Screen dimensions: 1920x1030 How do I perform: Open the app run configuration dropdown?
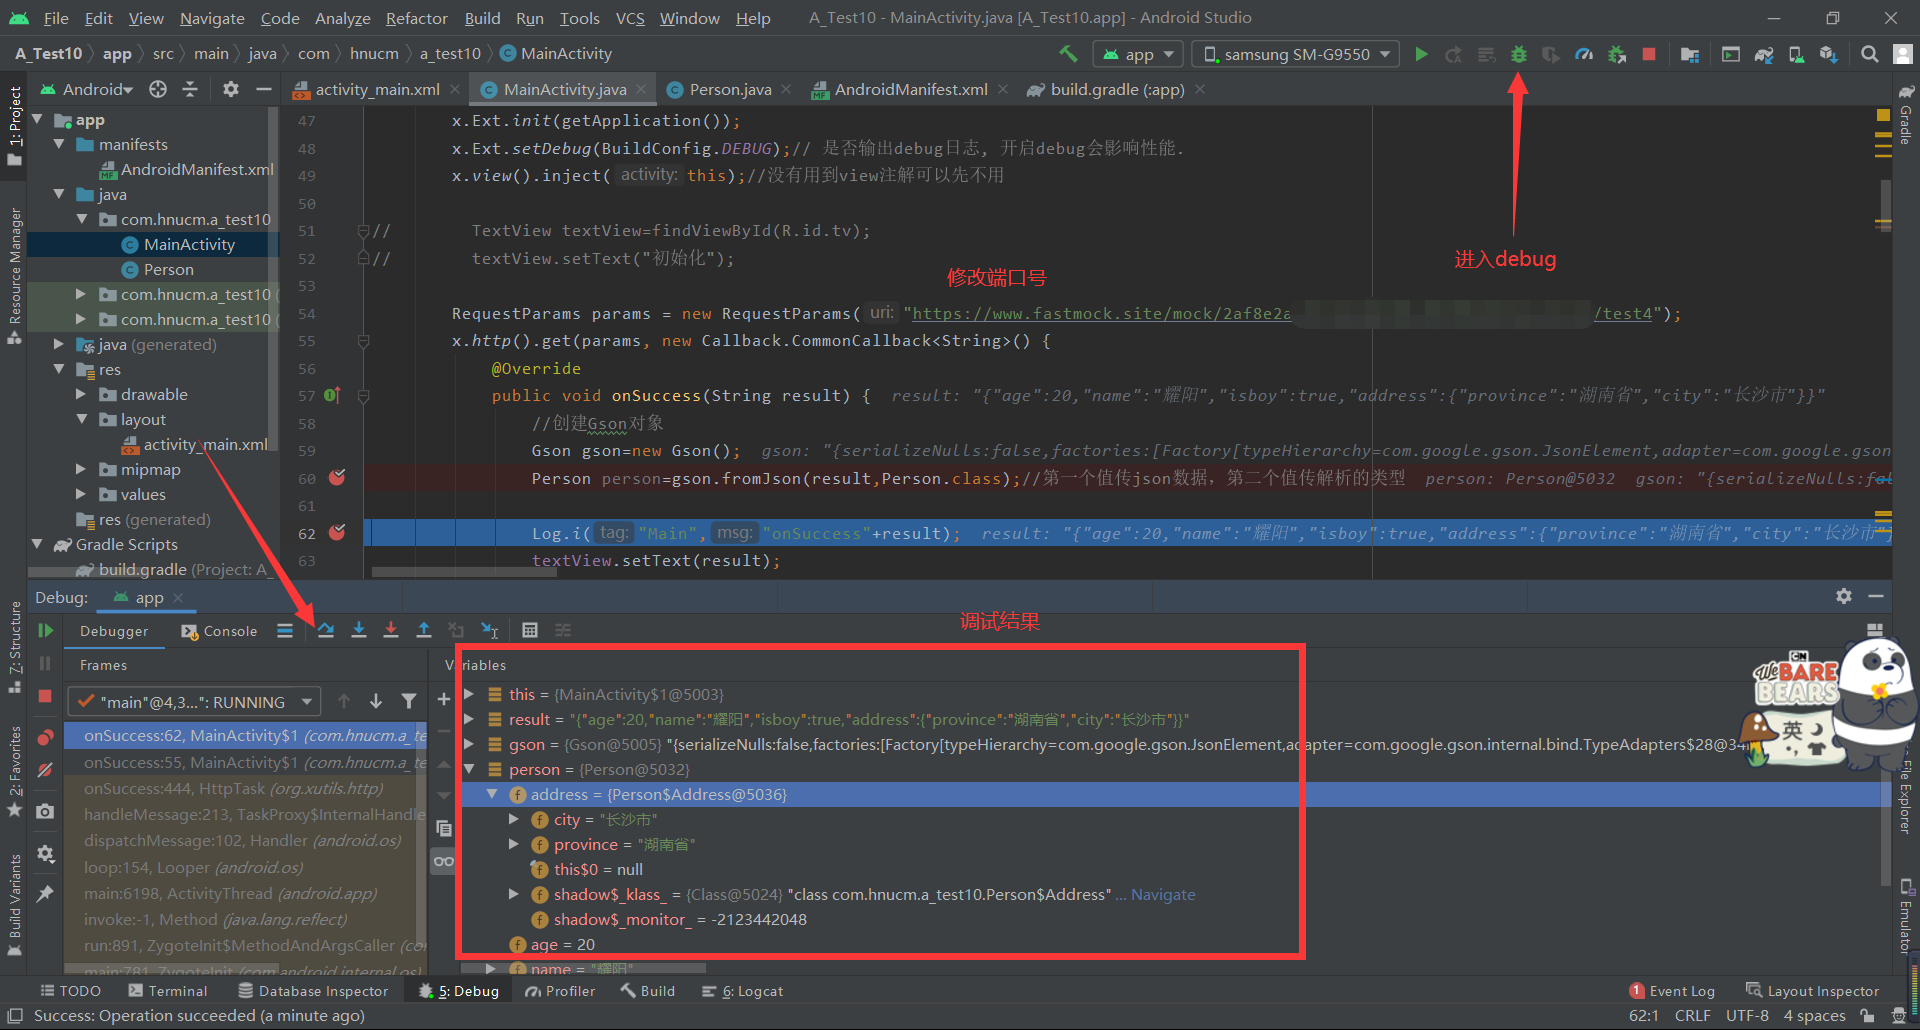[x=1138, y=54]
